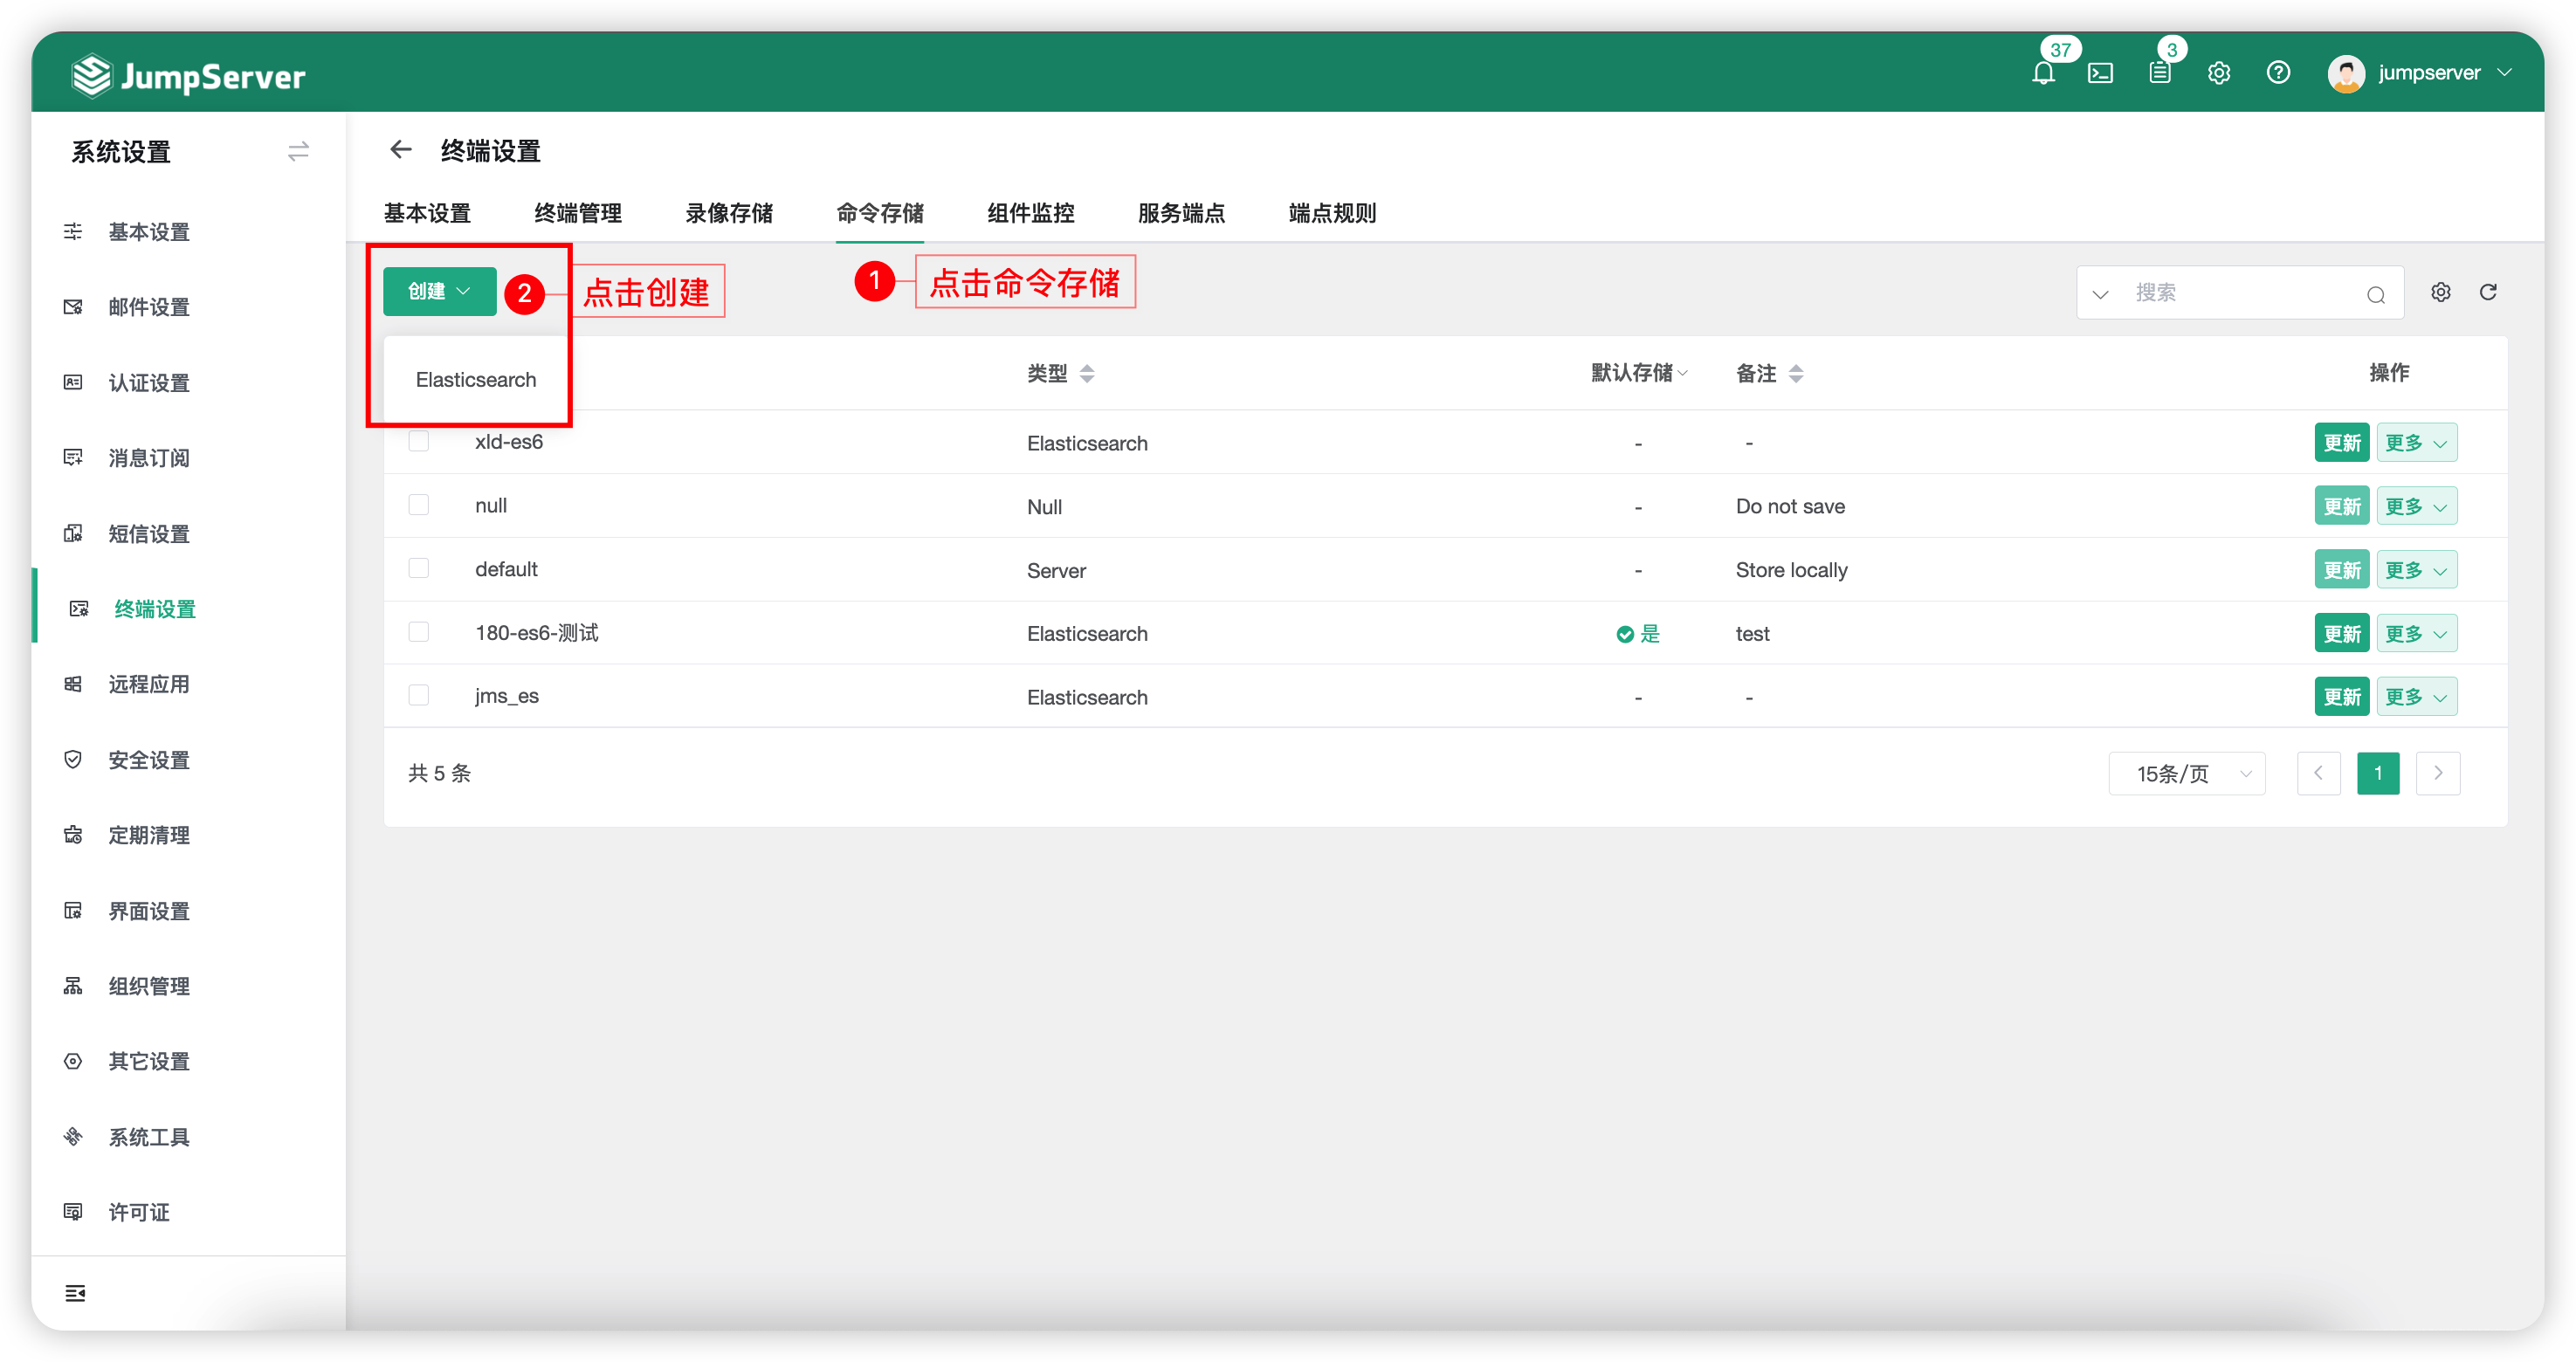
Task: Click 更新 button on the null row
Action: 2341,505
